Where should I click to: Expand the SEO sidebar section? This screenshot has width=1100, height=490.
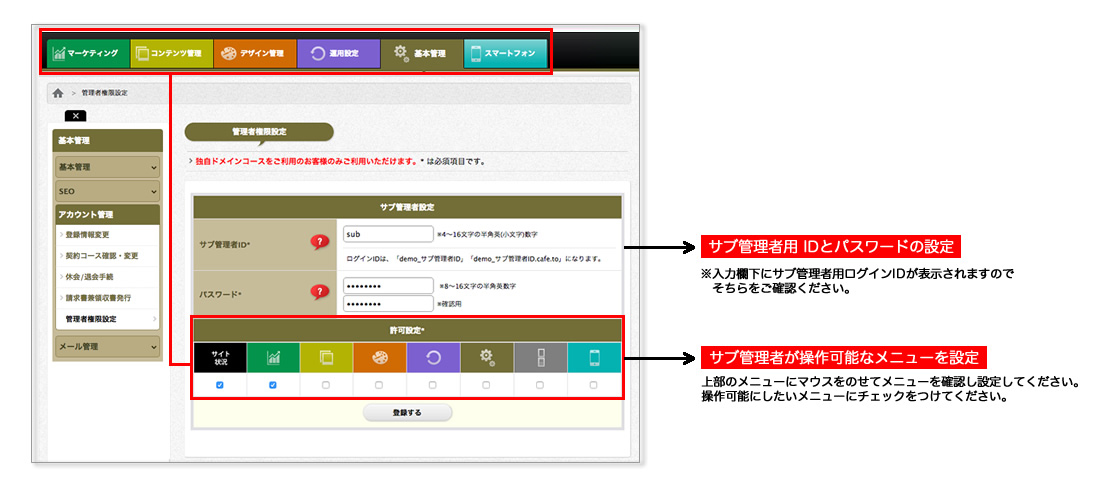click(107, 191)
